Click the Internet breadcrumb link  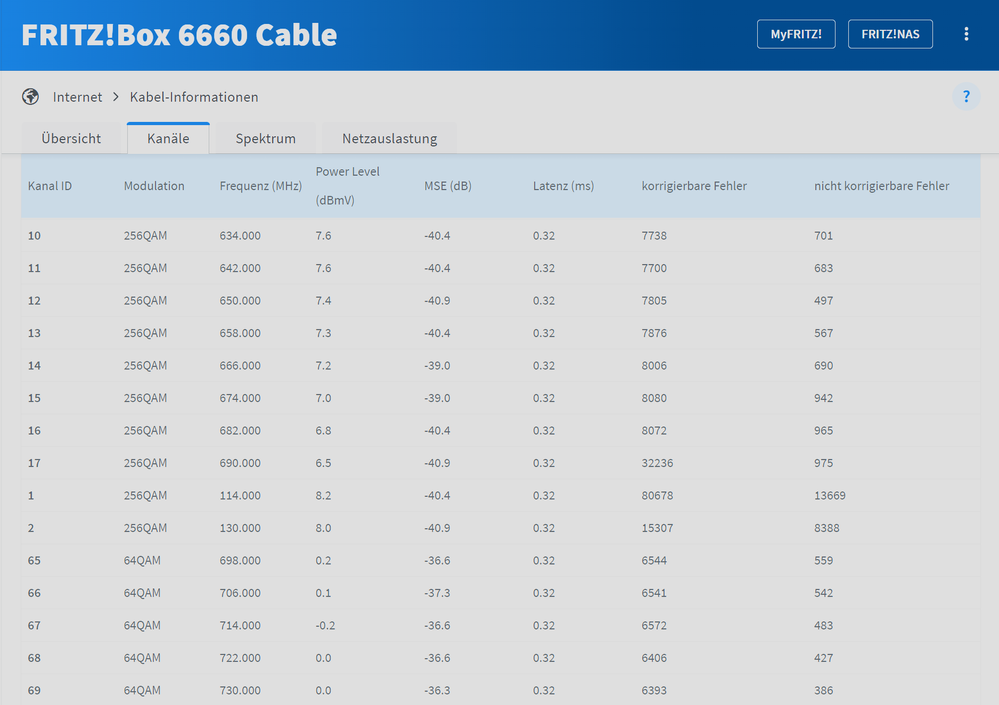(77, 97)
